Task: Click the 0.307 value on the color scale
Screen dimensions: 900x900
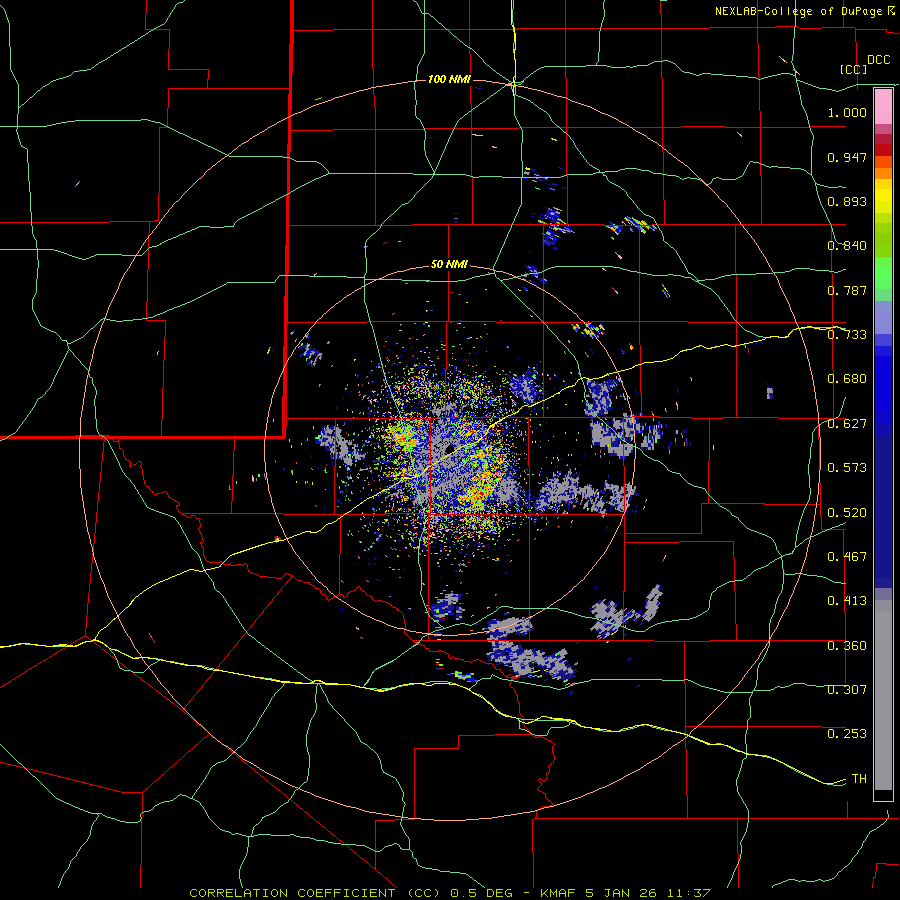Action: tap(847, 689)
